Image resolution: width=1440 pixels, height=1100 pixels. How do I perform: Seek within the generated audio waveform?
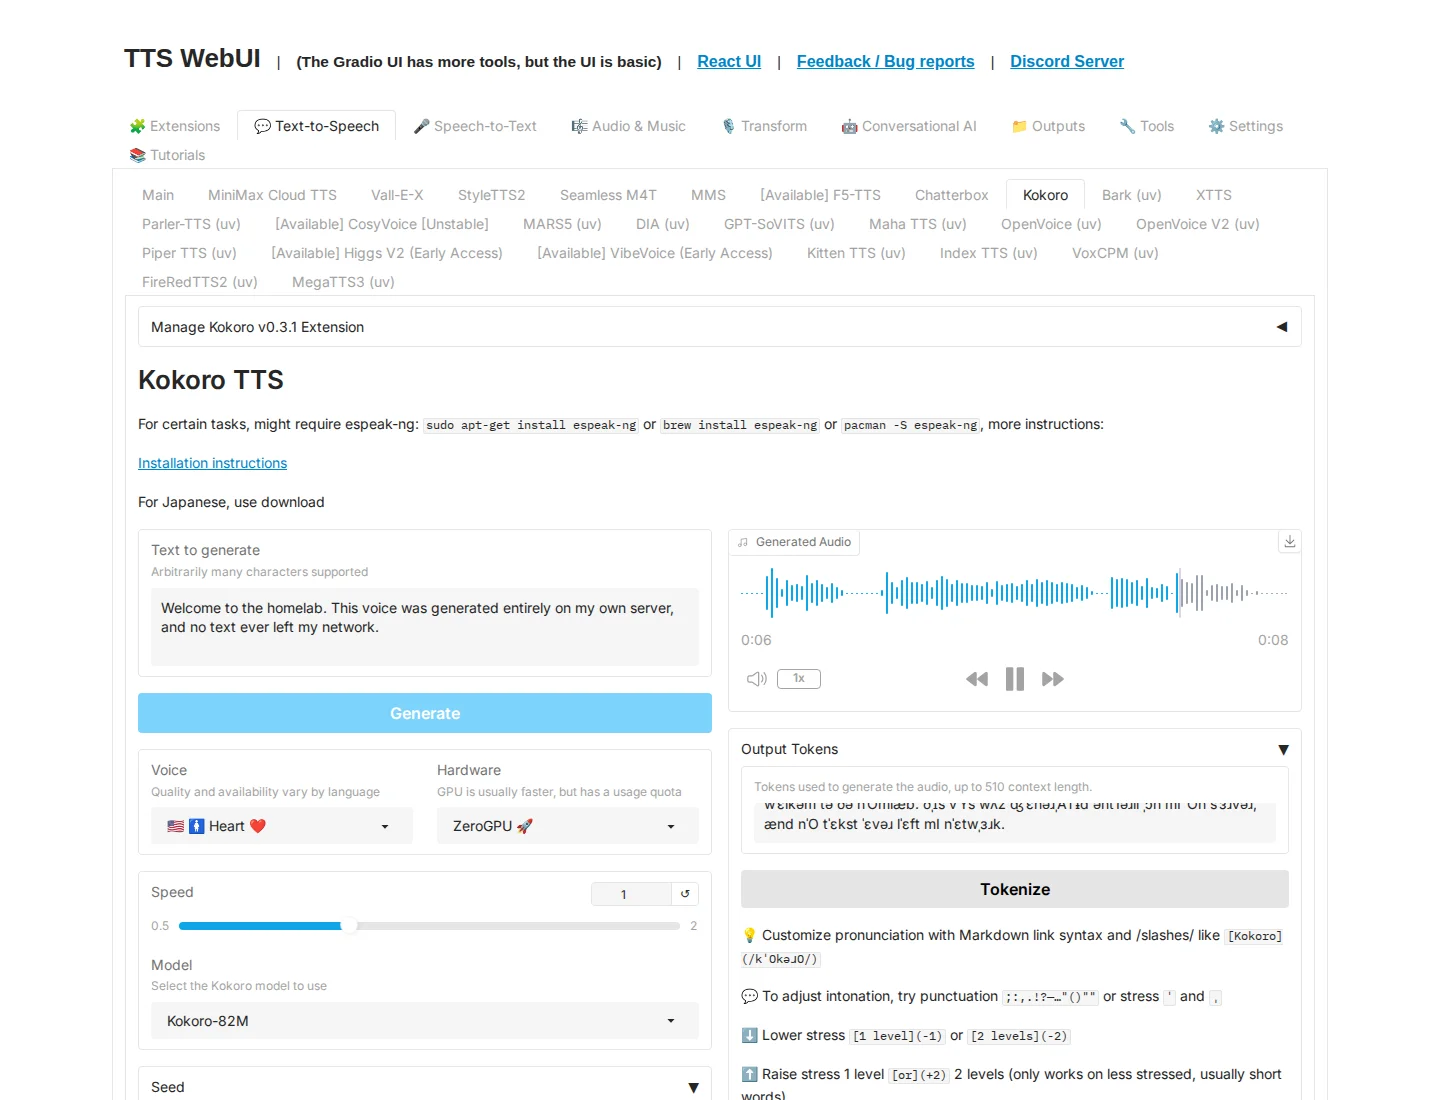click(x=1014, y=593)
